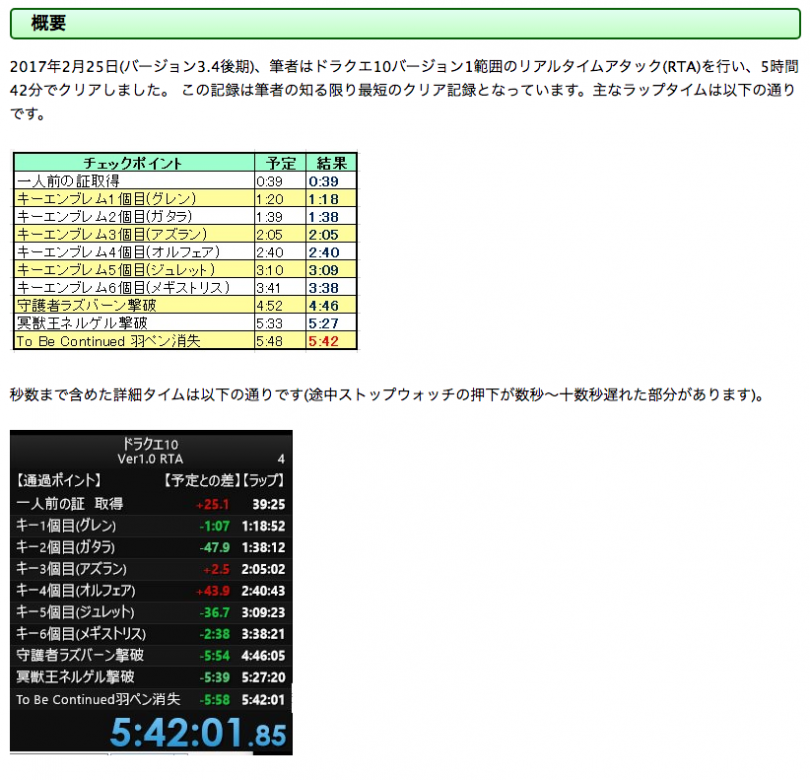Click the result time 3:38
The image size is (810, 780).
(x=323, y=288)
